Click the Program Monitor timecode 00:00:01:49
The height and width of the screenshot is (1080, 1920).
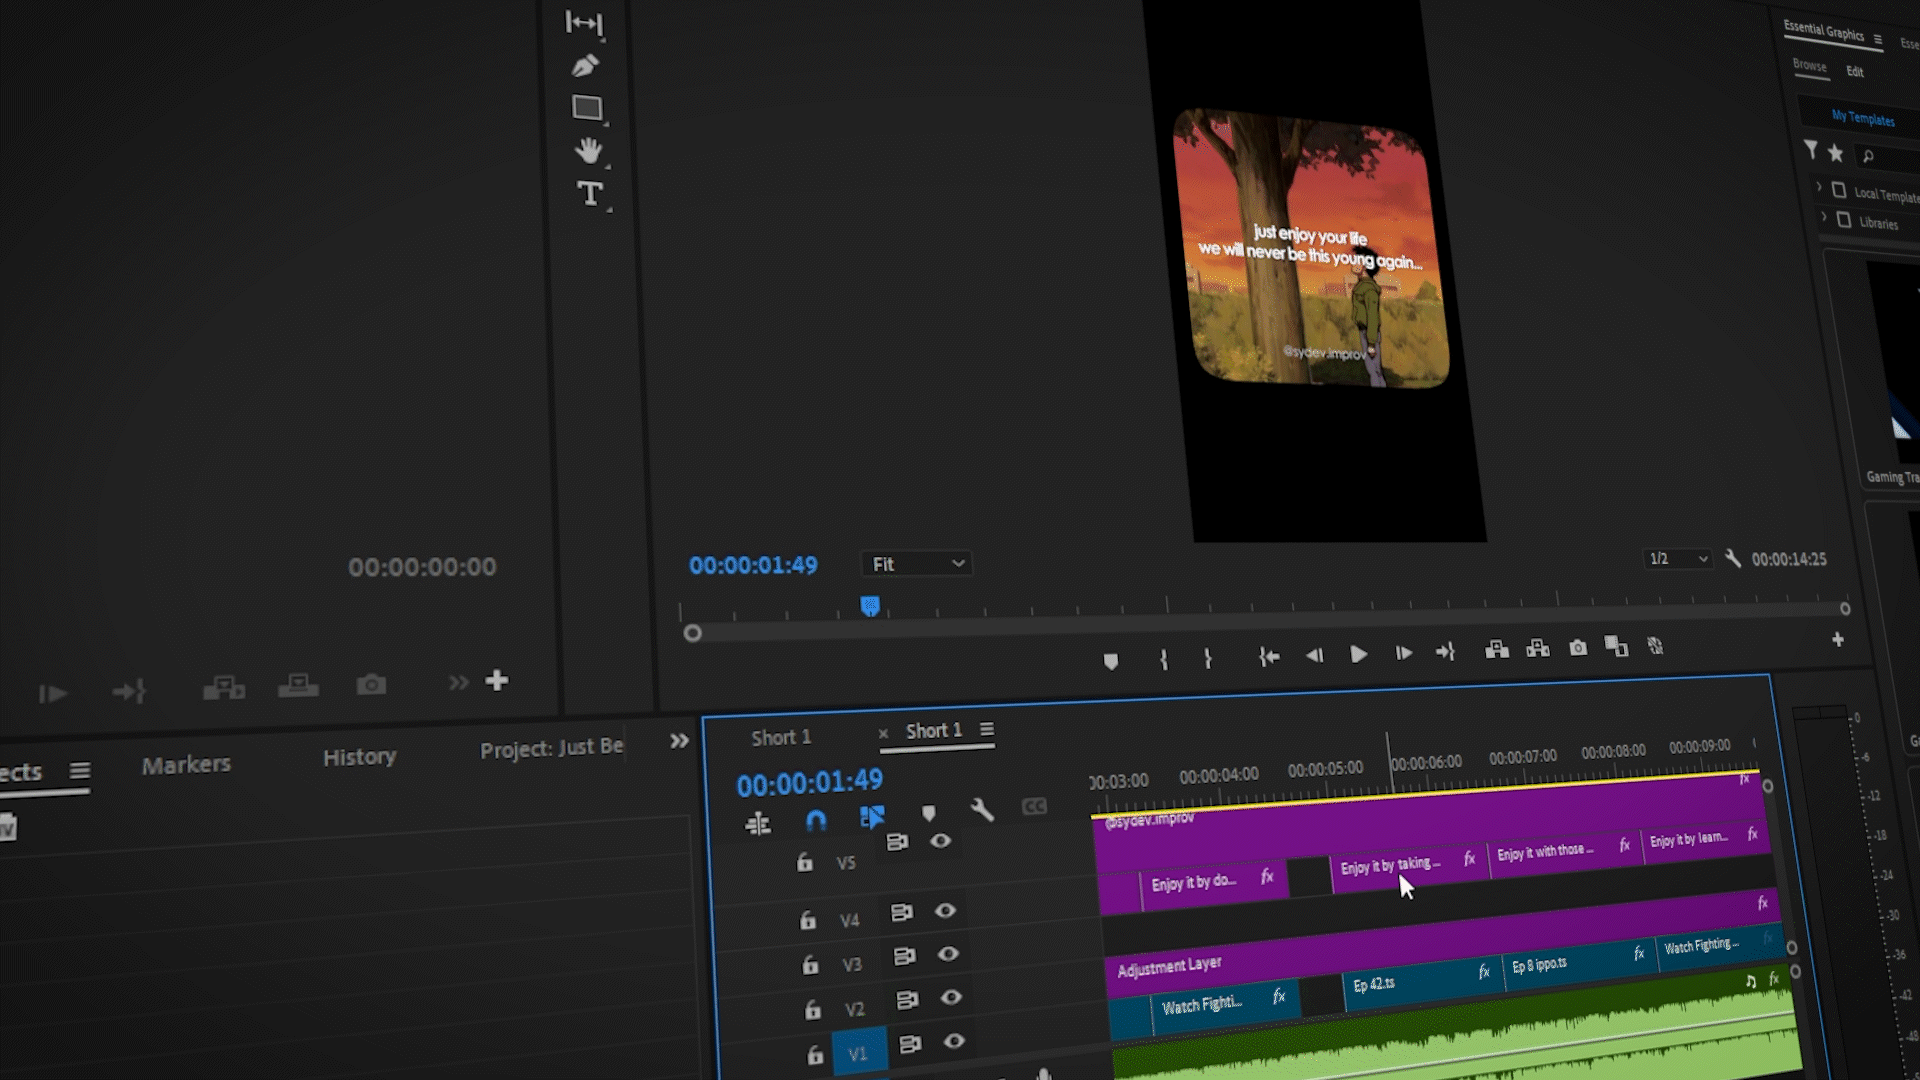pos(753,565)
